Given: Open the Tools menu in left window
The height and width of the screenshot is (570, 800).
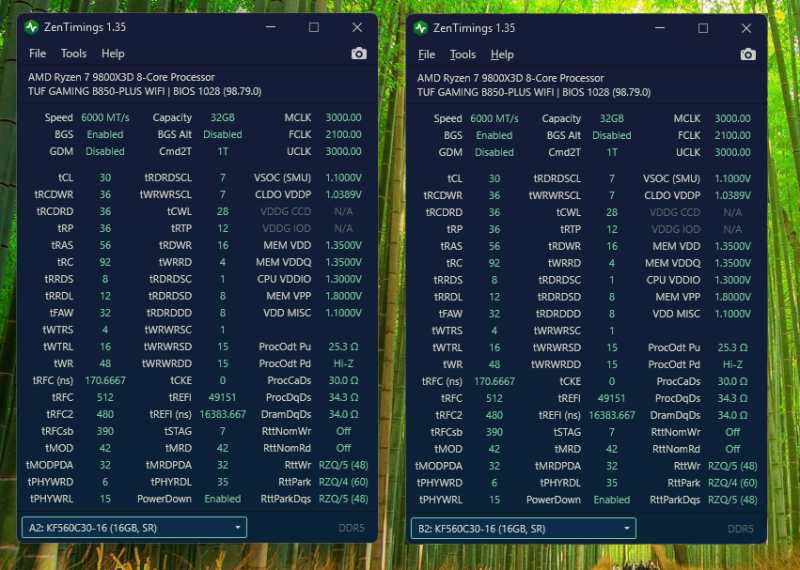Looking at the screenshot, I should pos(73,54).
